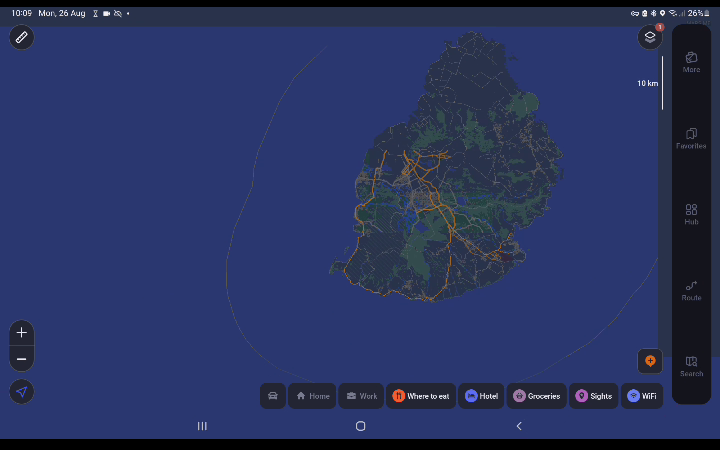Open the Work shortcut chip
Viewport: 720px width, 450px height.
361,396
